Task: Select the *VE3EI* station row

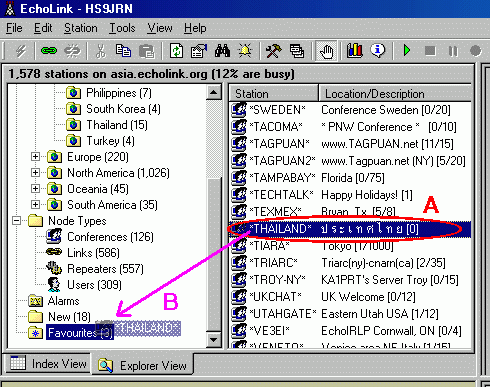Action: pos(350,331)
